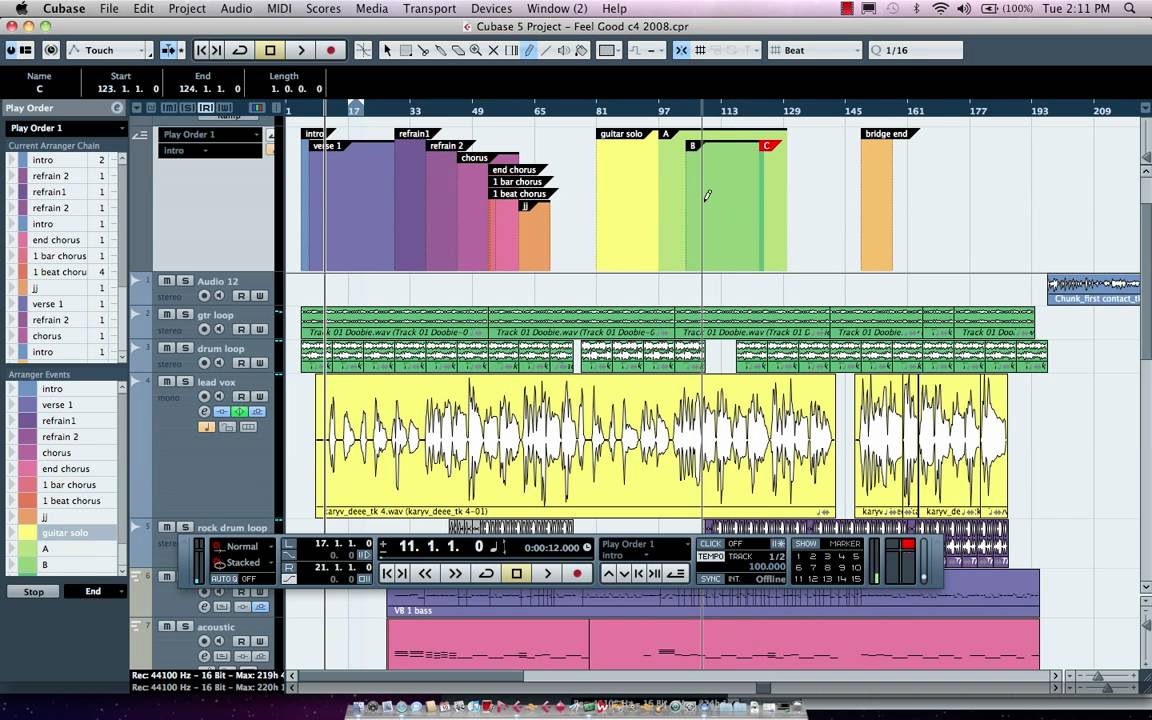This screenshot has width=1152, height=720.
Task: Open the Scores menu
Action: tap(323, 9)
